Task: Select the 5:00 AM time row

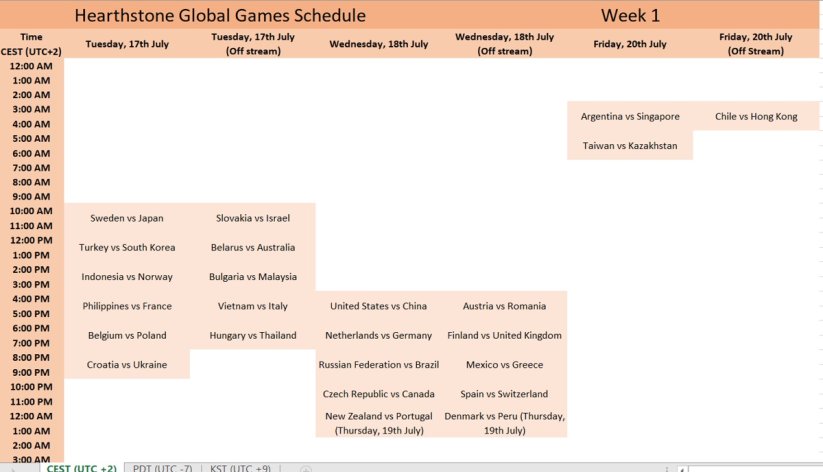Action: click(x=31, y=139)
